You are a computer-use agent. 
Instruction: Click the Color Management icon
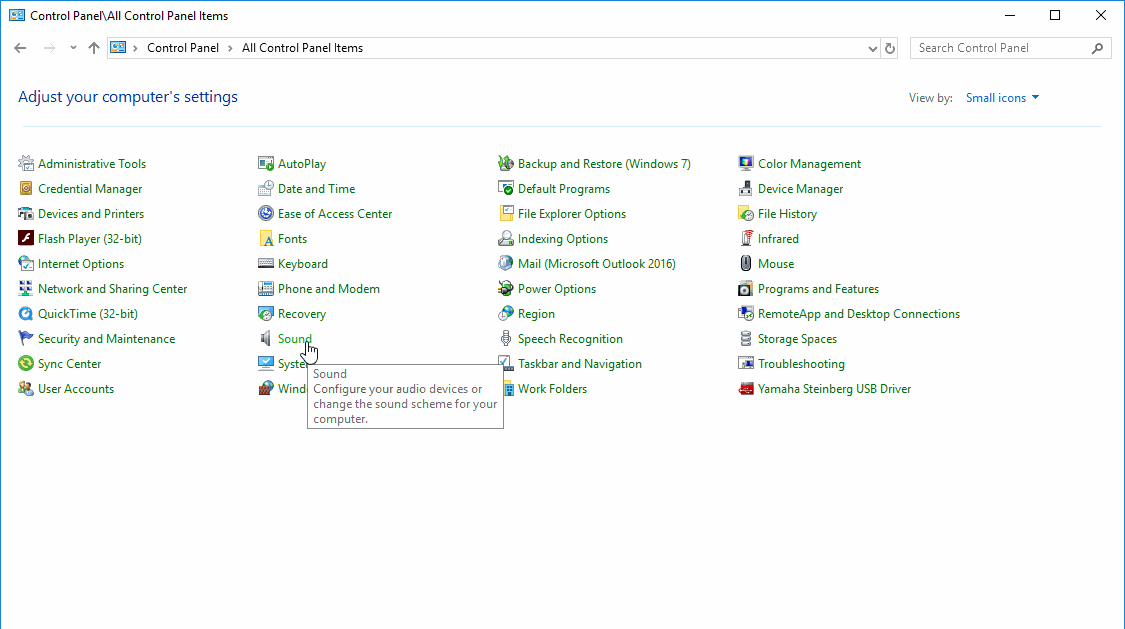coord(746,164)
